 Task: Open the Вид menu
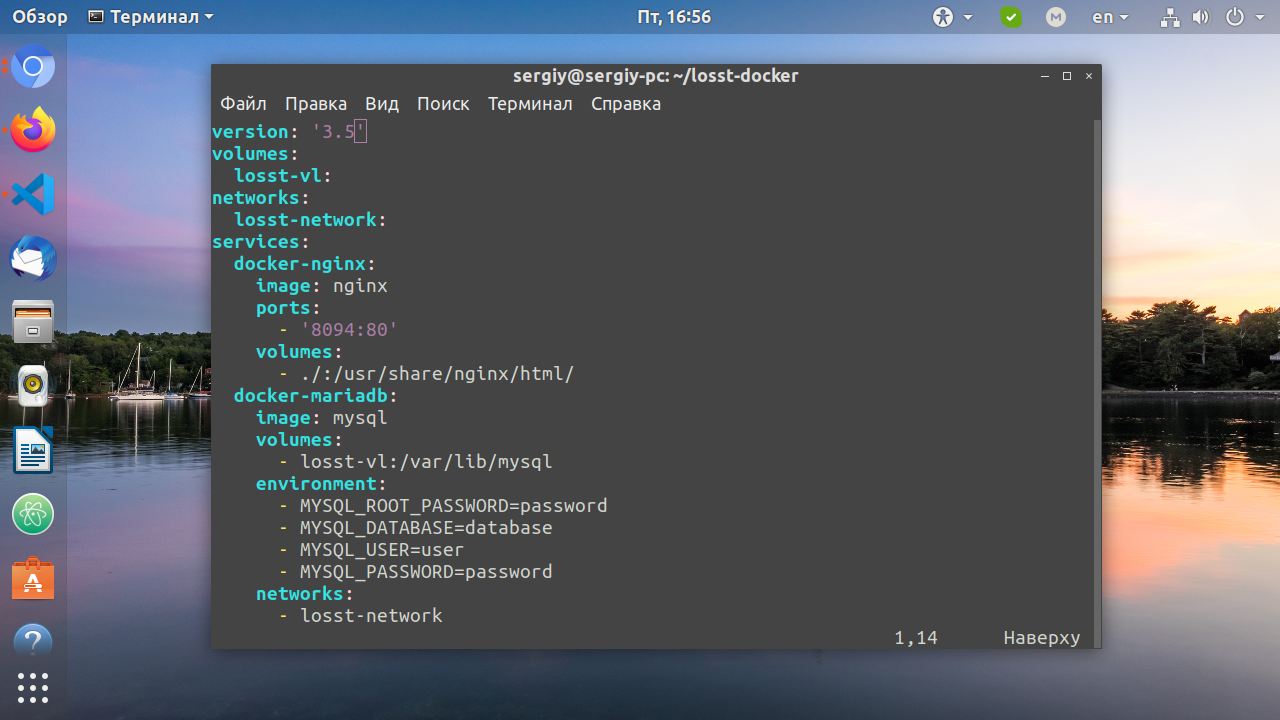(x=382, y=104)
